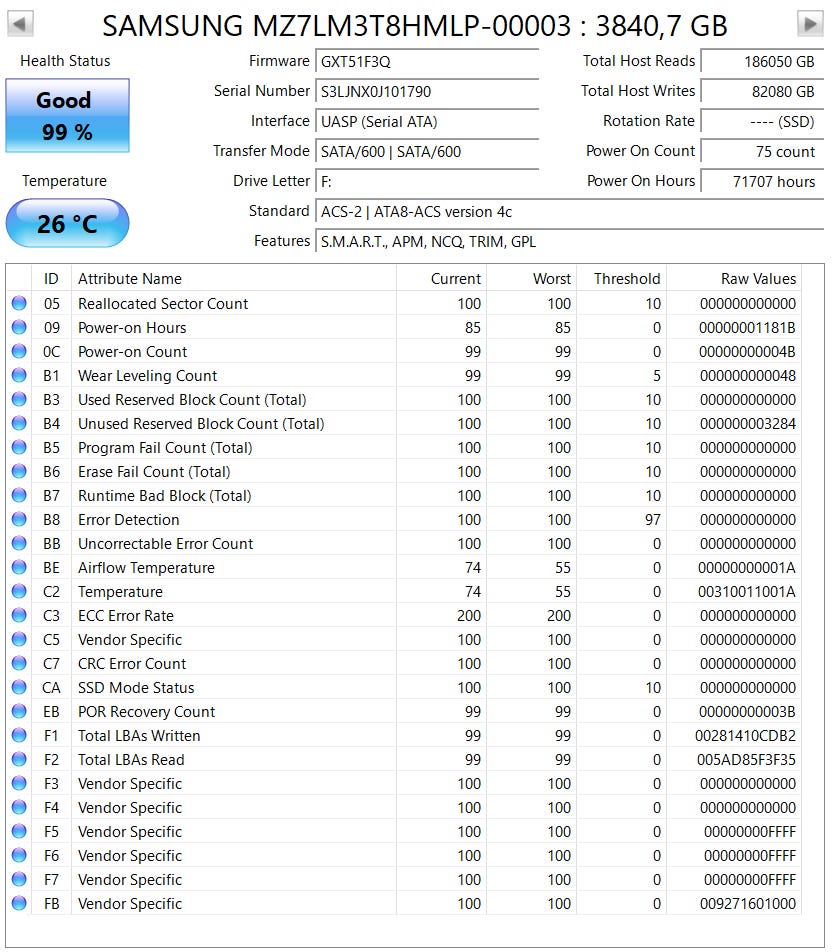The height and width of the screenshot is (952, 832).
Task: Select the Serial Number field
Action: 427,91
